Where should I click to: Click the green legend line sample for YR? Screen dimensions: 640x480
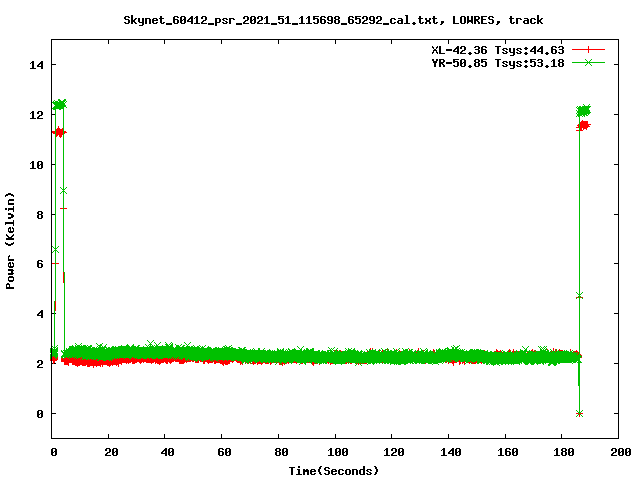point(588,62)
